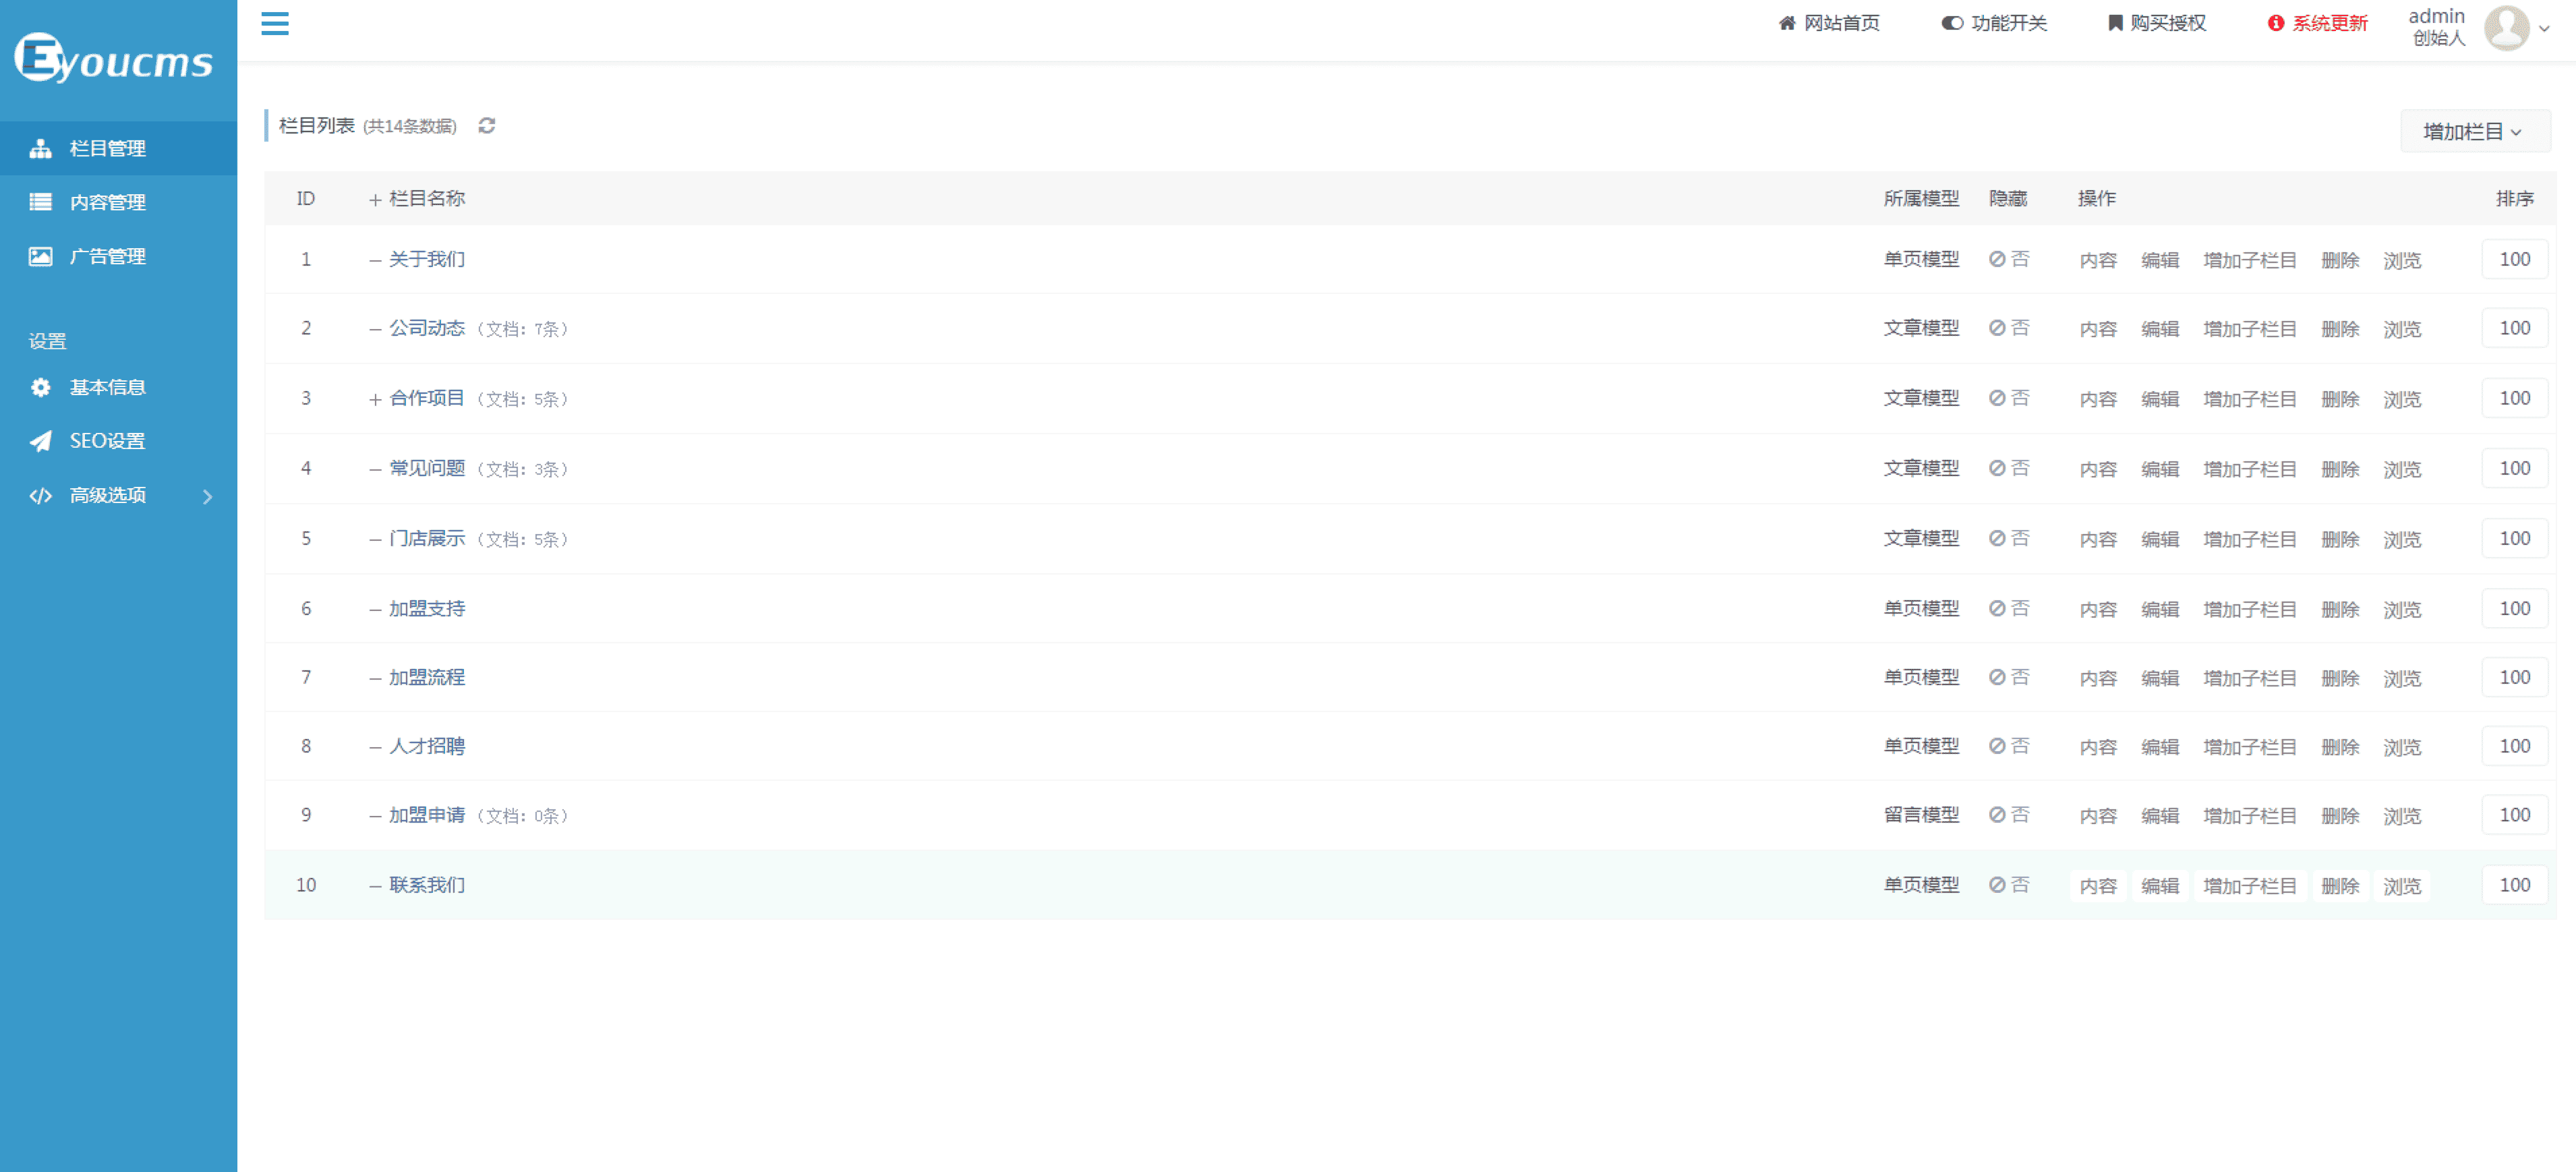The width and height of the screenshot is (2576, 1172).
Task: Click 编辑 for the 公司动态 row
Action: tap(2160, 329)
